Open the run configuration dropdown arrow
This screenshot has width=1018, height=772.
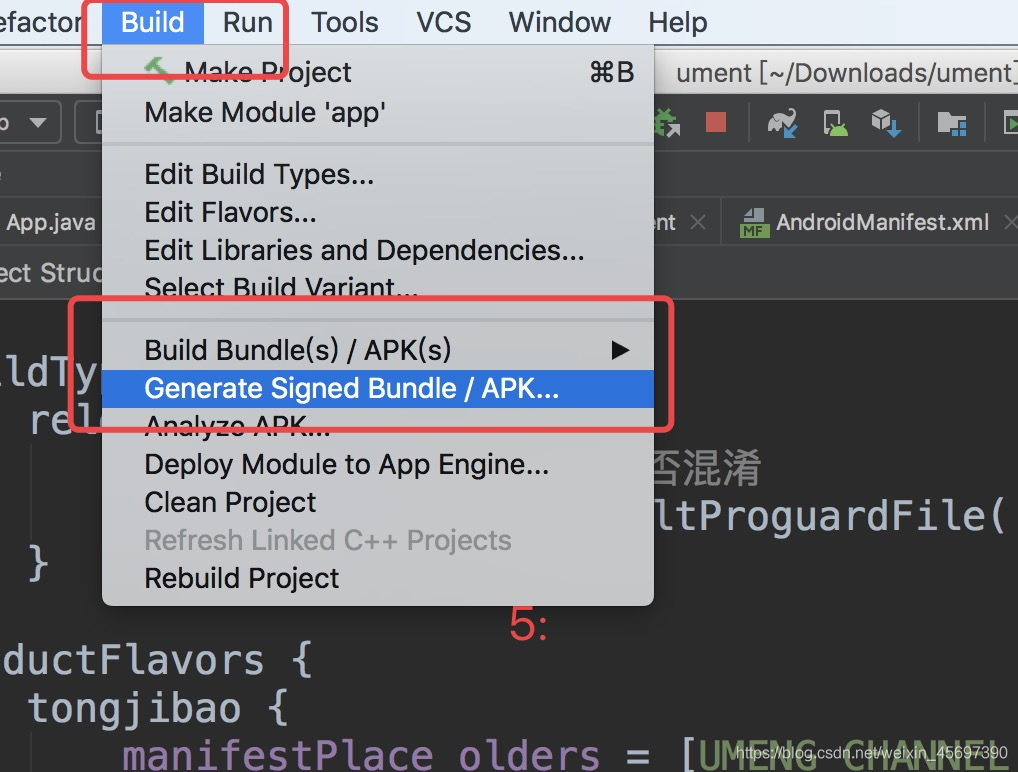[x=38, y=122]
